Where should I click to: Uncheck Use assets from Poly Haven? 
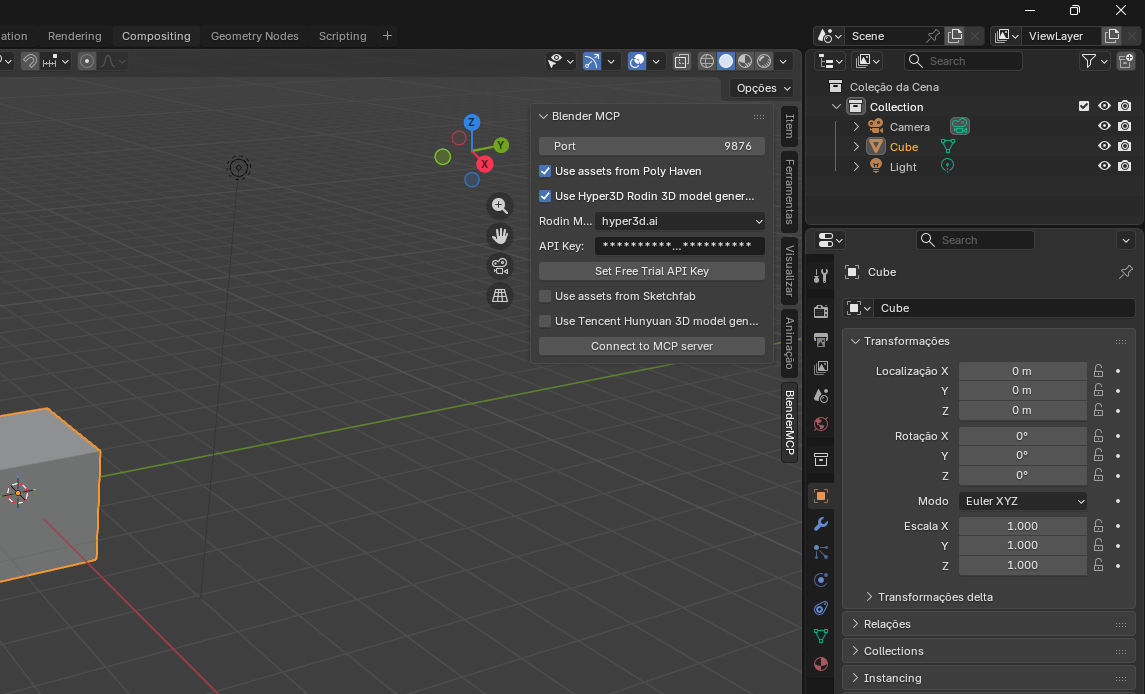[545, 171]
